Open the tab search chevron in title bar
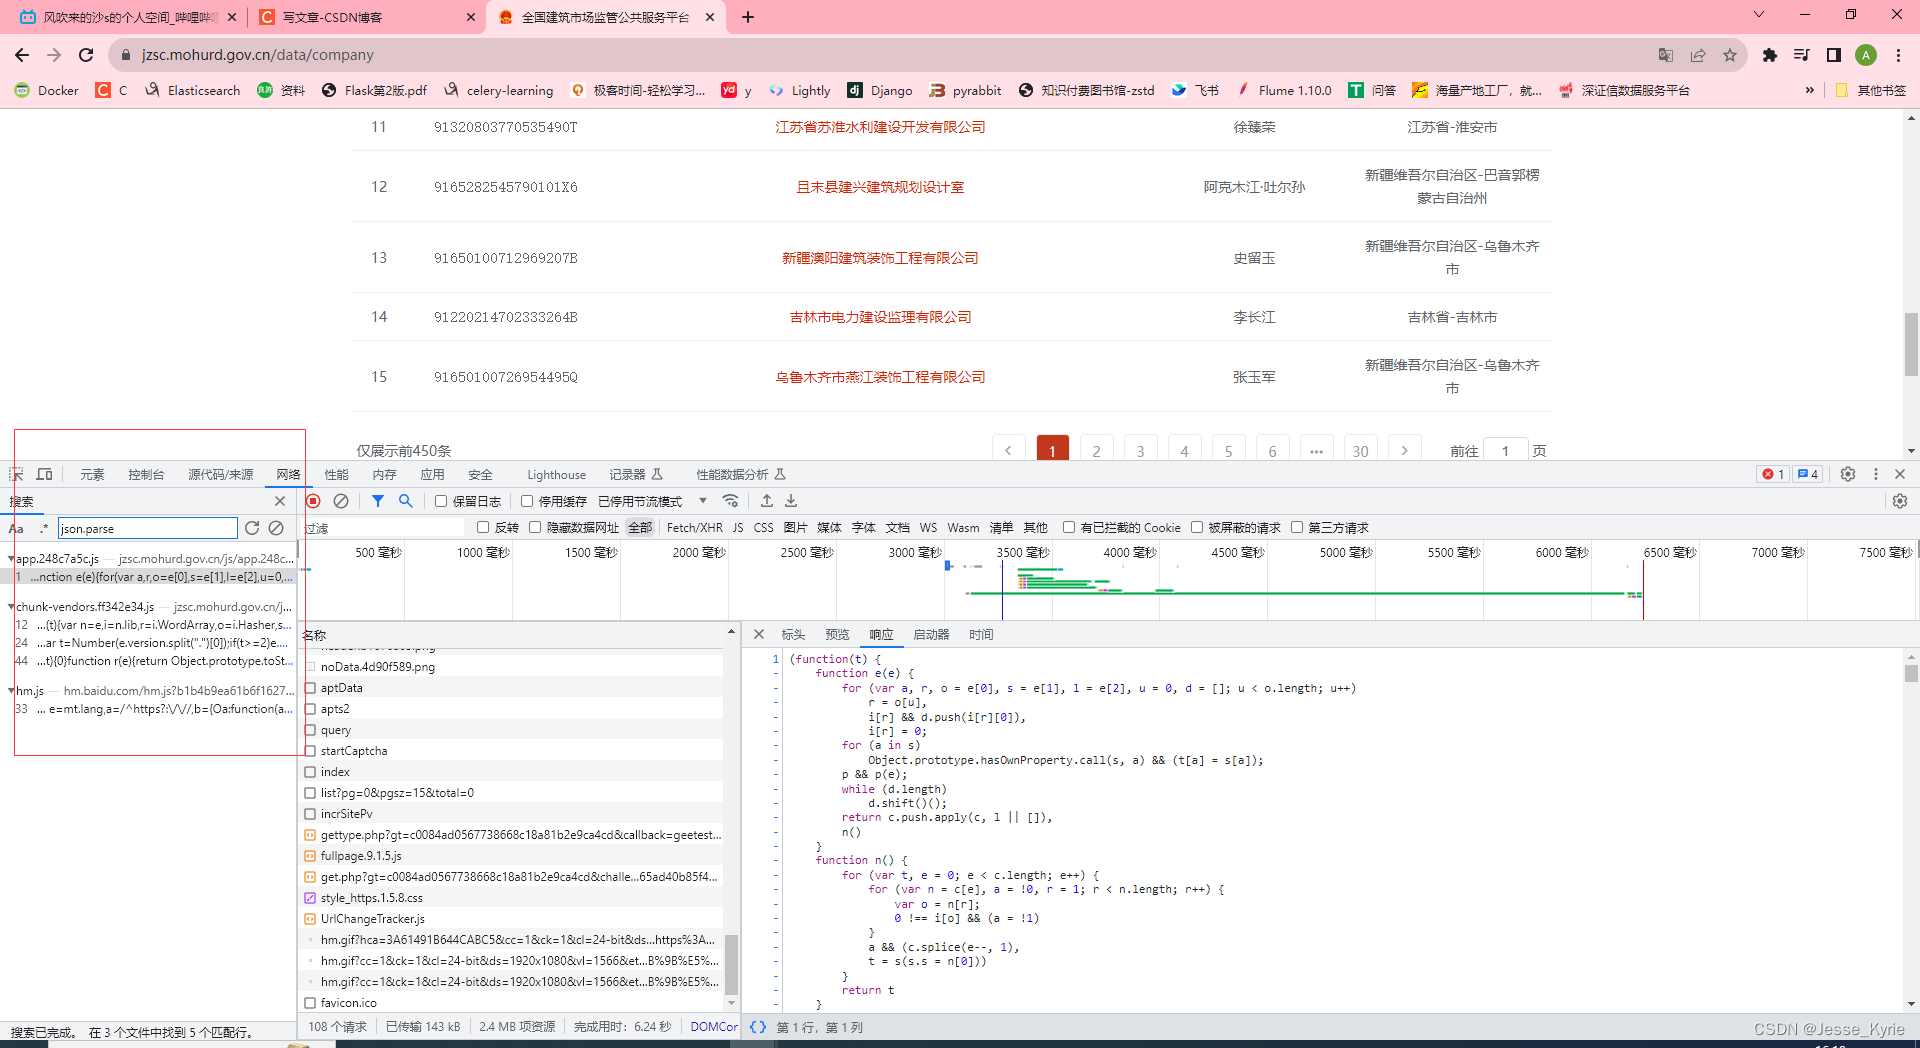Image resolution: width=1920 pixels, height=1048 pixels. [1759, 15]
